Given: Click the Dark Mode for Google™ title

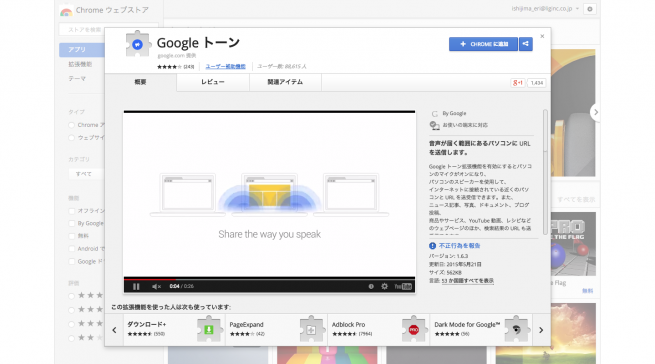Looking at the screenshot, I should click(x=467, y=324).
